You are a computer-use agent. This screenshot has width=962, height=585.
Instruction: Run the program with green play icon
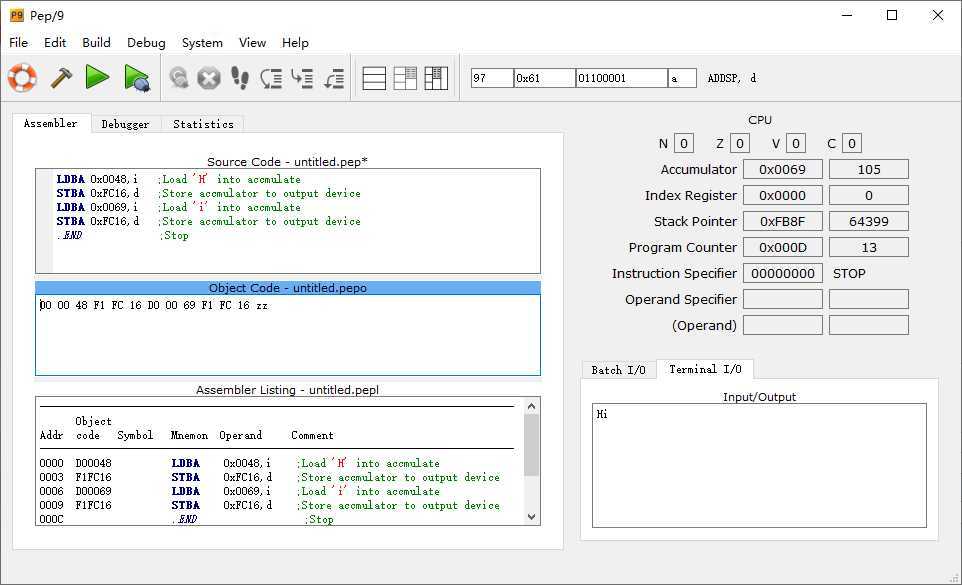point(98,77)
